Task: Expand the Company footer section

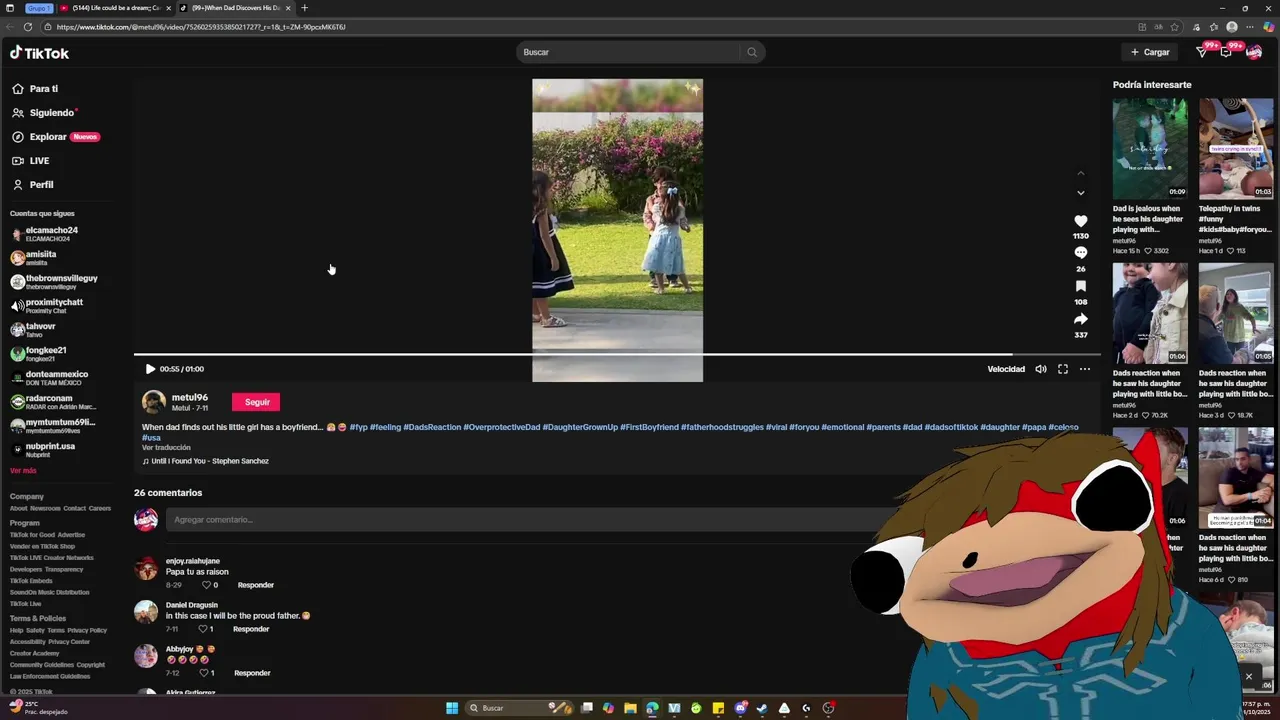Action: [x=27, y=497]
